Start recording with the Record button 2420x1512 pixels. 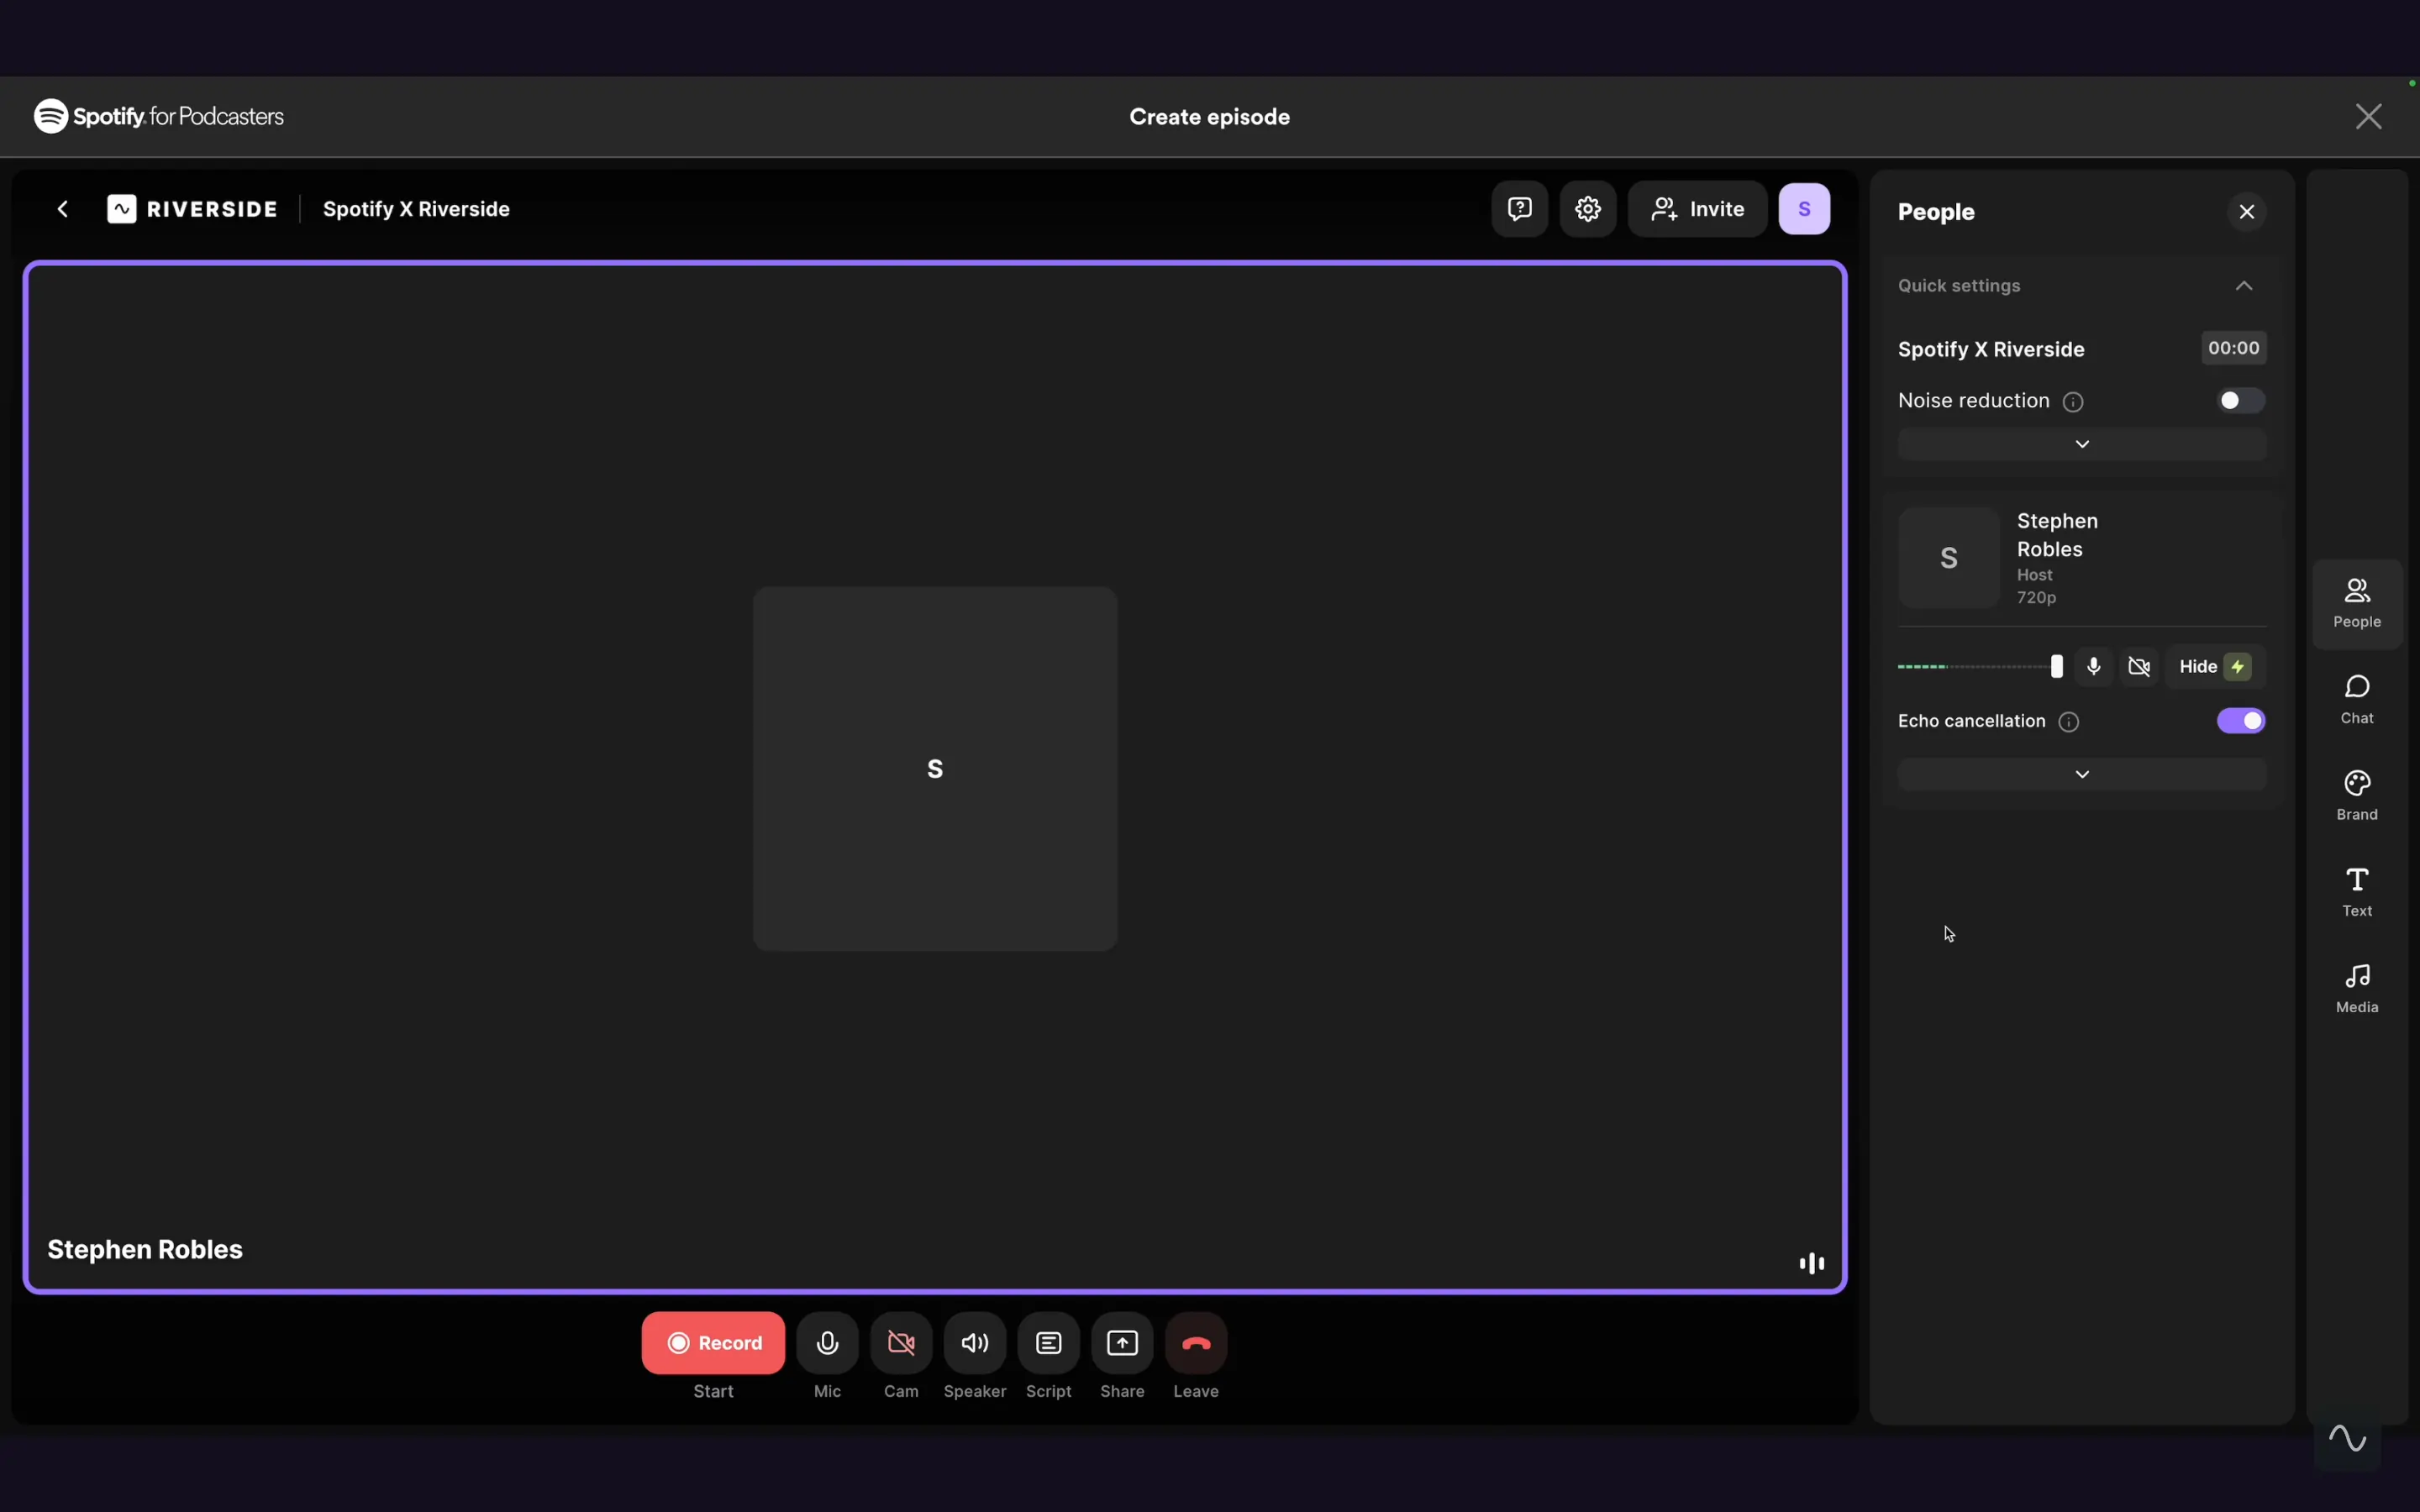(x=713, y=1343)
